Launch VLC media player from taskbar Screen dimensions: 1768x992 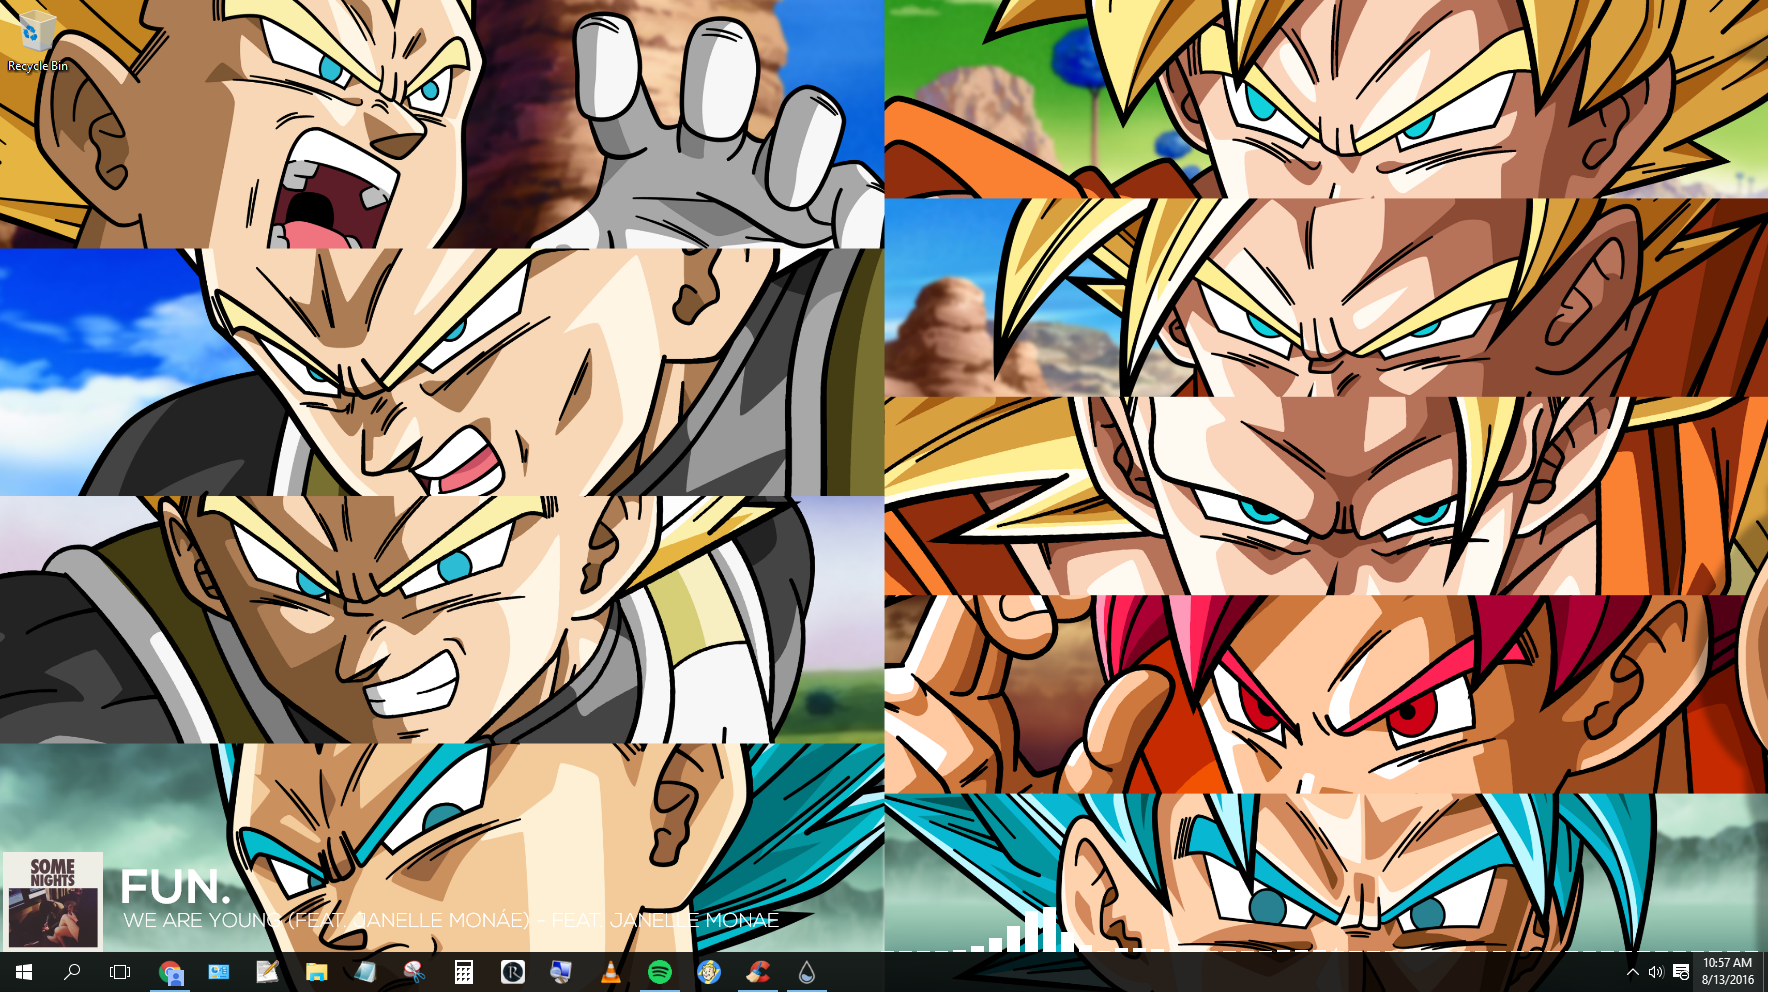(x=610, y=972)
